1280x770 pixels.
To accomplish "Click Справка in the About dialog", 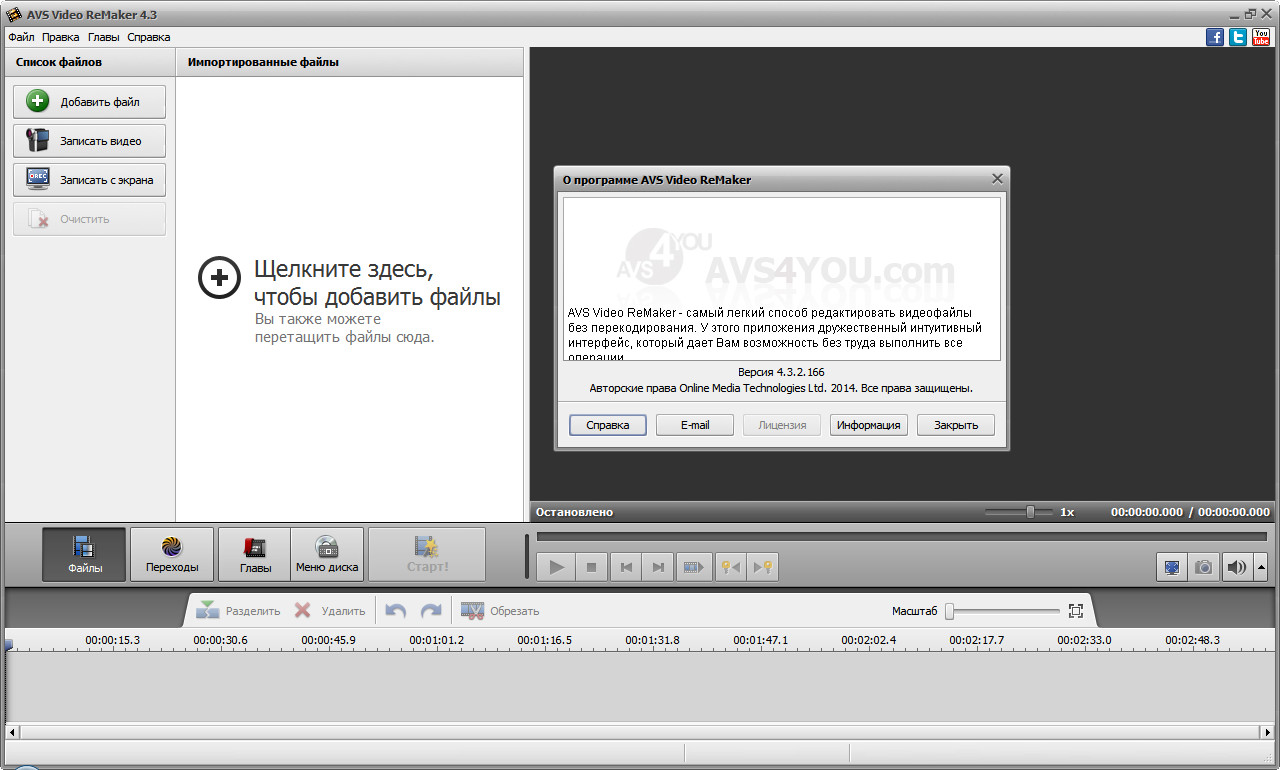I will tap(608, 425).
